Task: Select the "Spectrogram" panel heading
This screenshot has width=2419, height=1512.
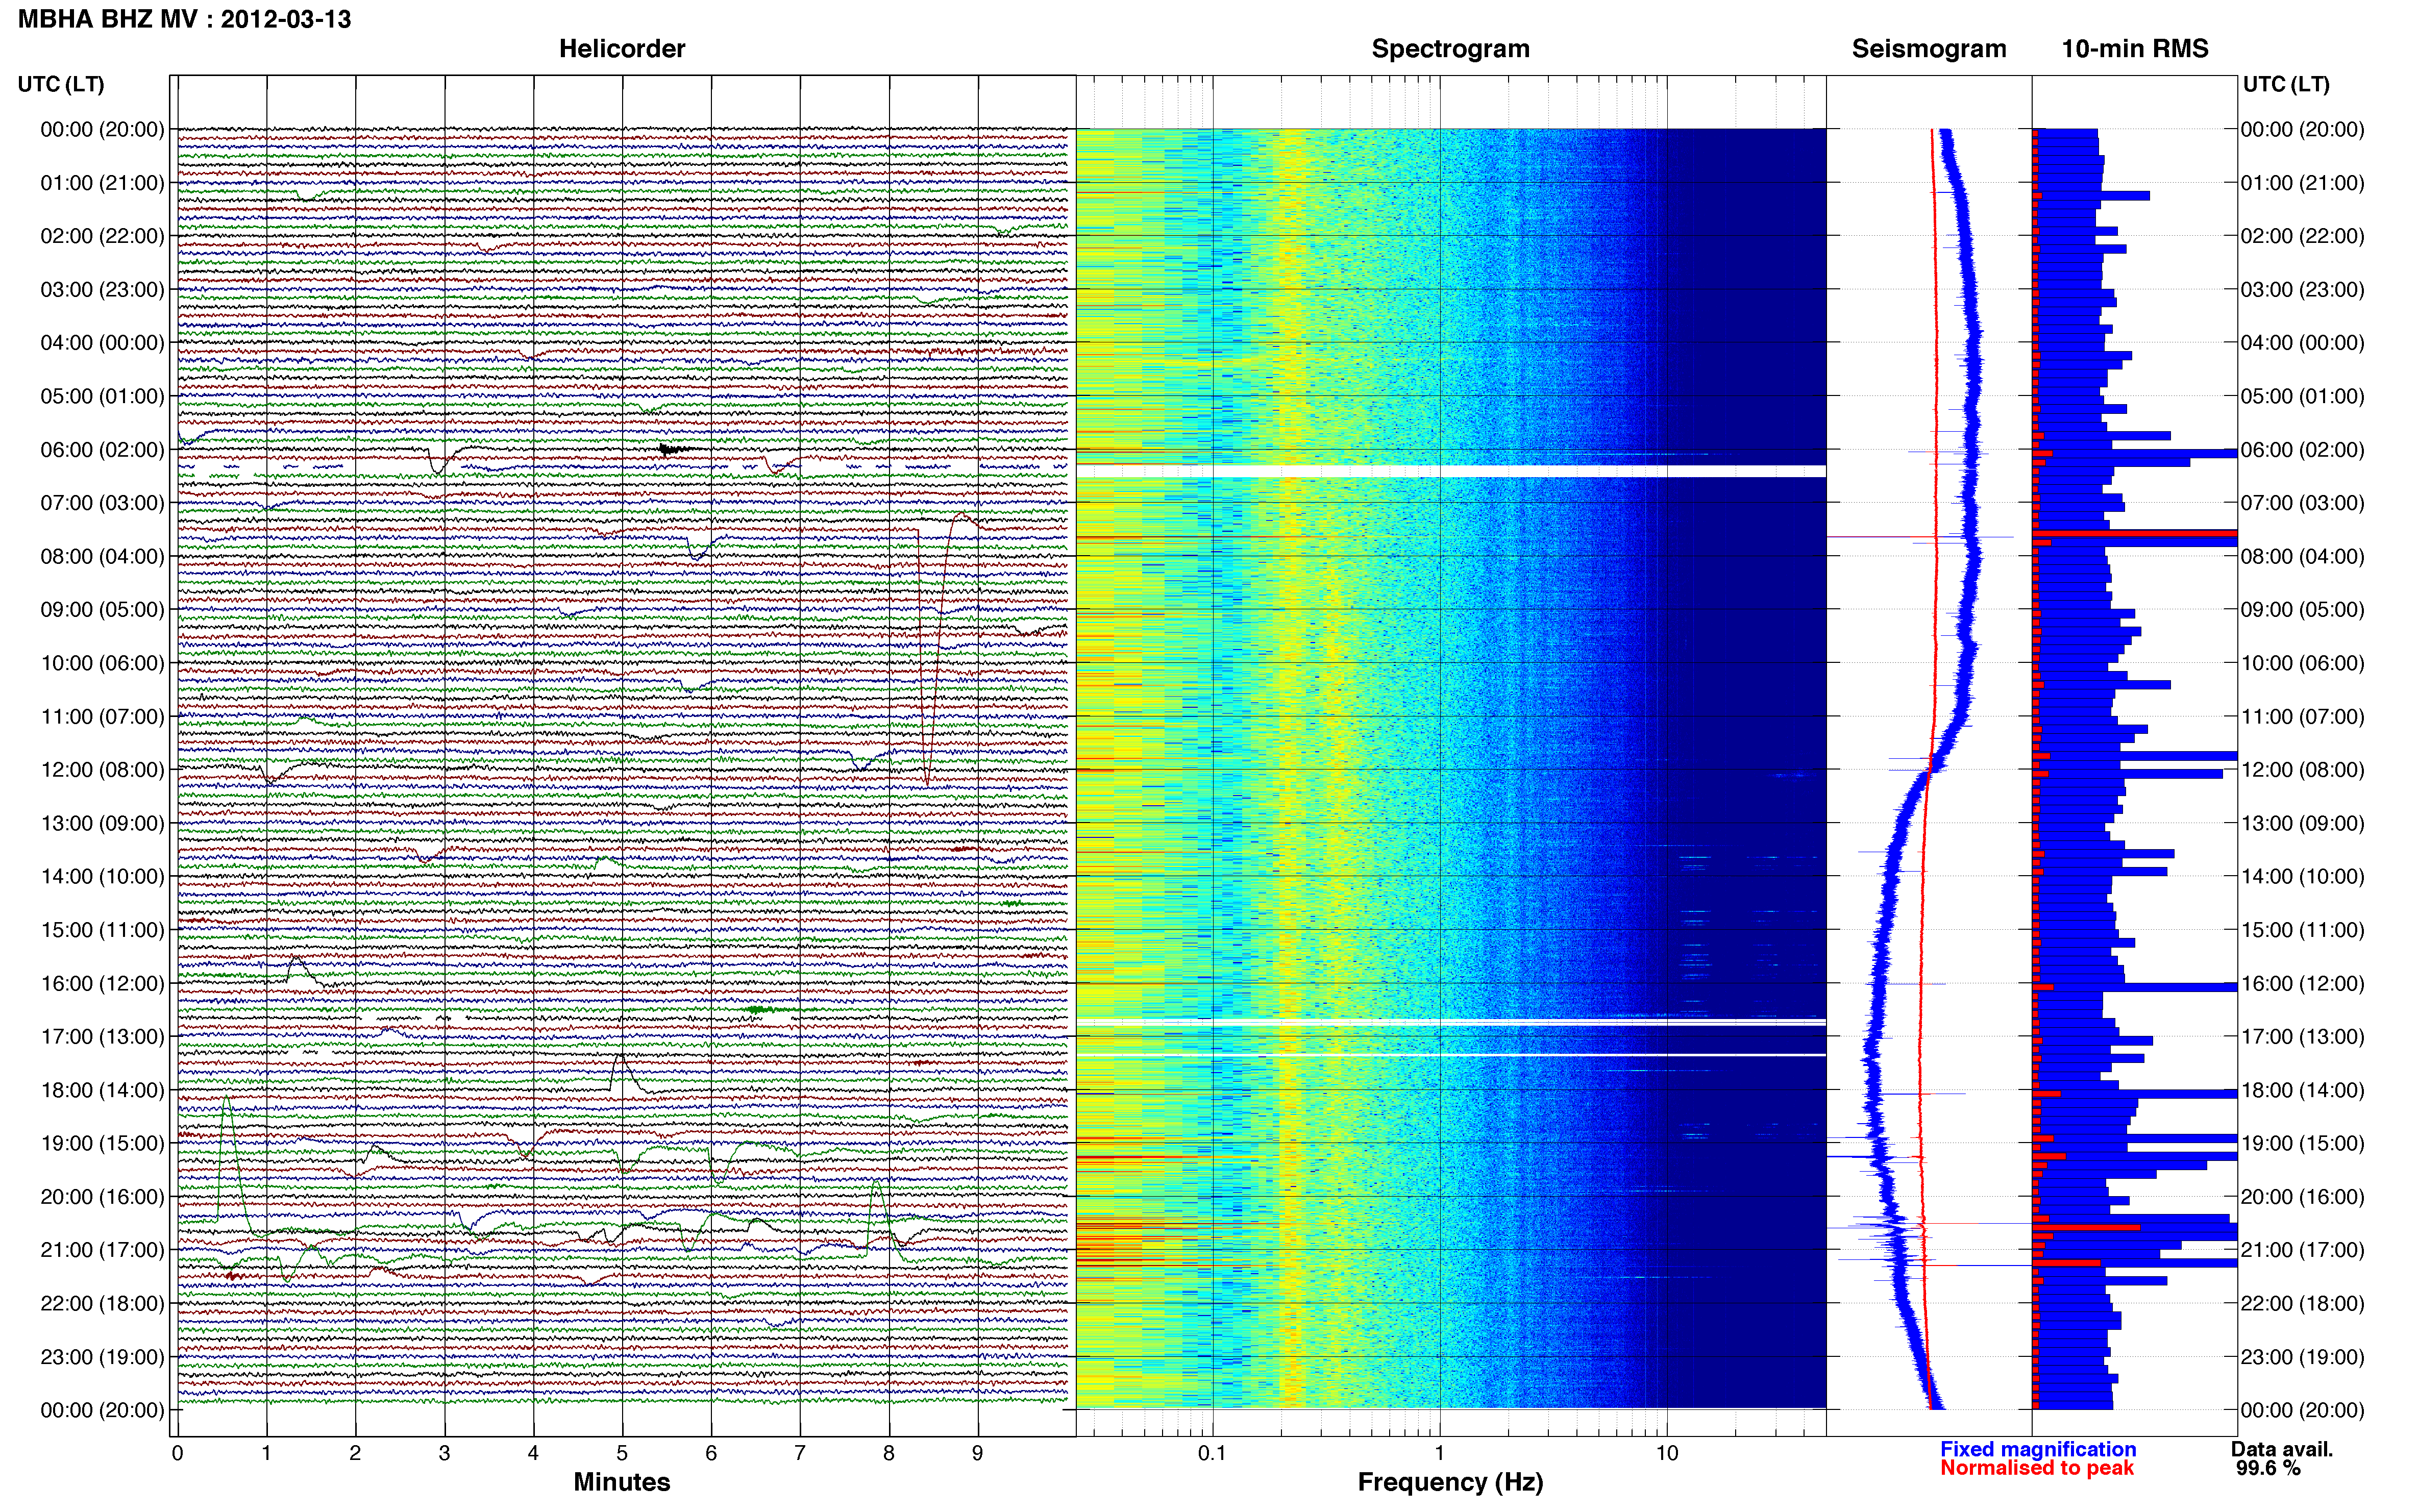Action: (x=1450, y=49)
